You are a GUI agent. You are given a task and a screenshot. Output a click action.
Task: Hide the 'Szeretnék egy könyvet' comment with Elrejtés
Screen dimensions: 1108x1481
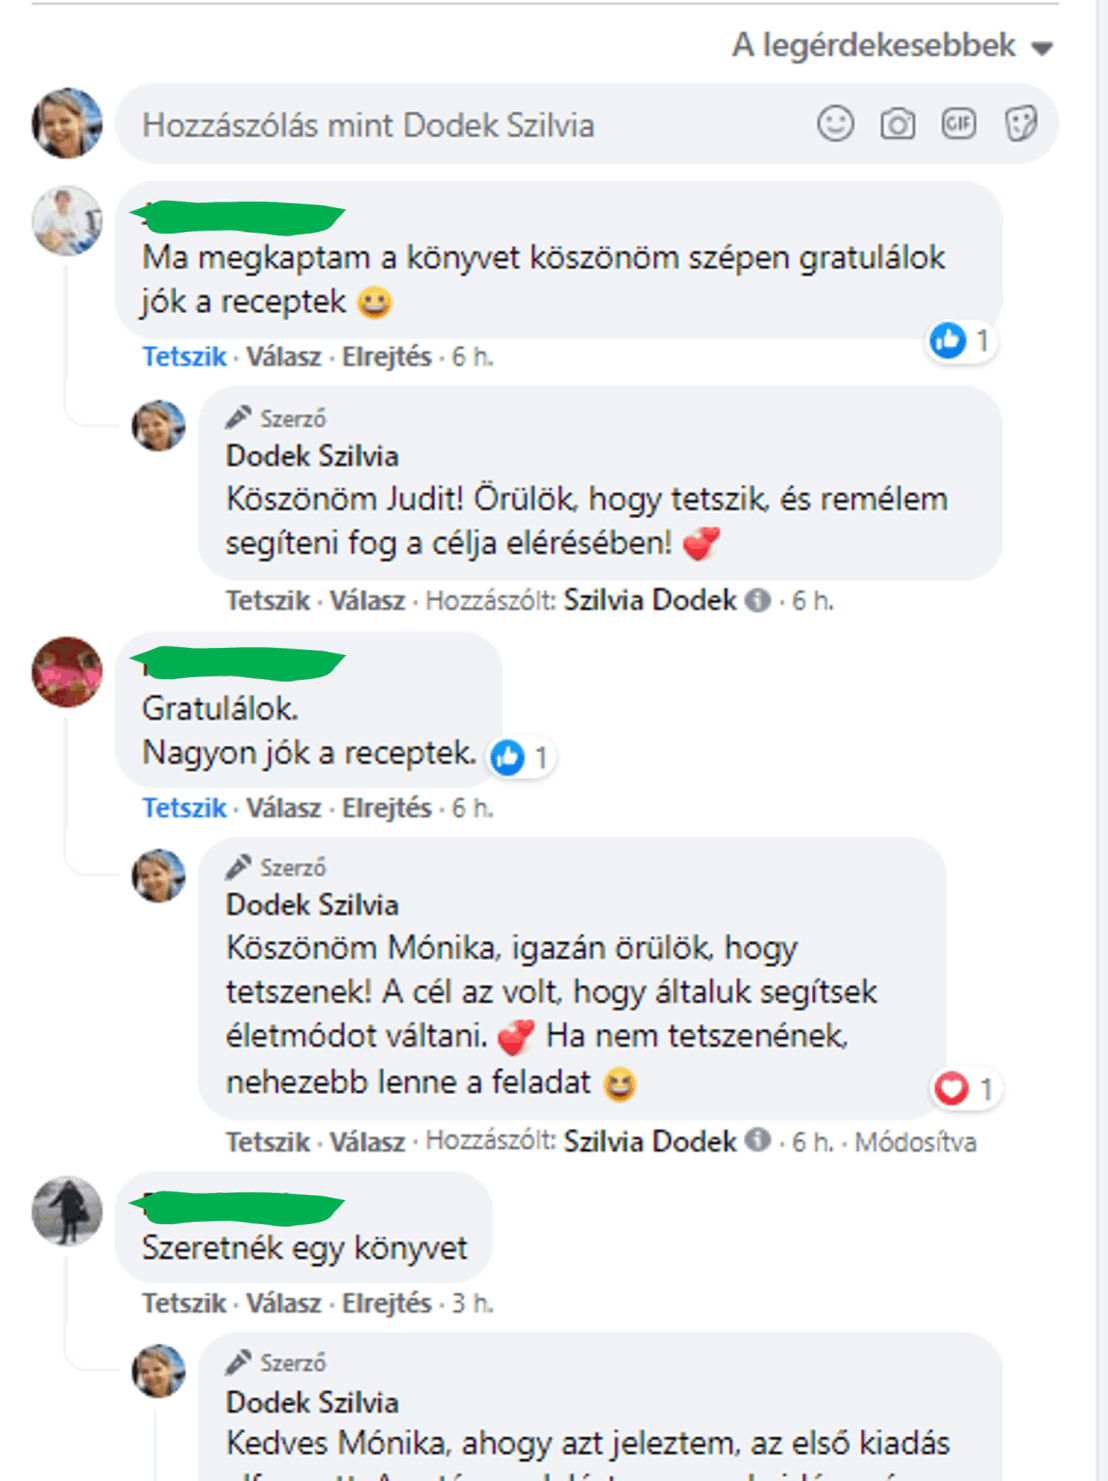click(x=387, y=1304)
